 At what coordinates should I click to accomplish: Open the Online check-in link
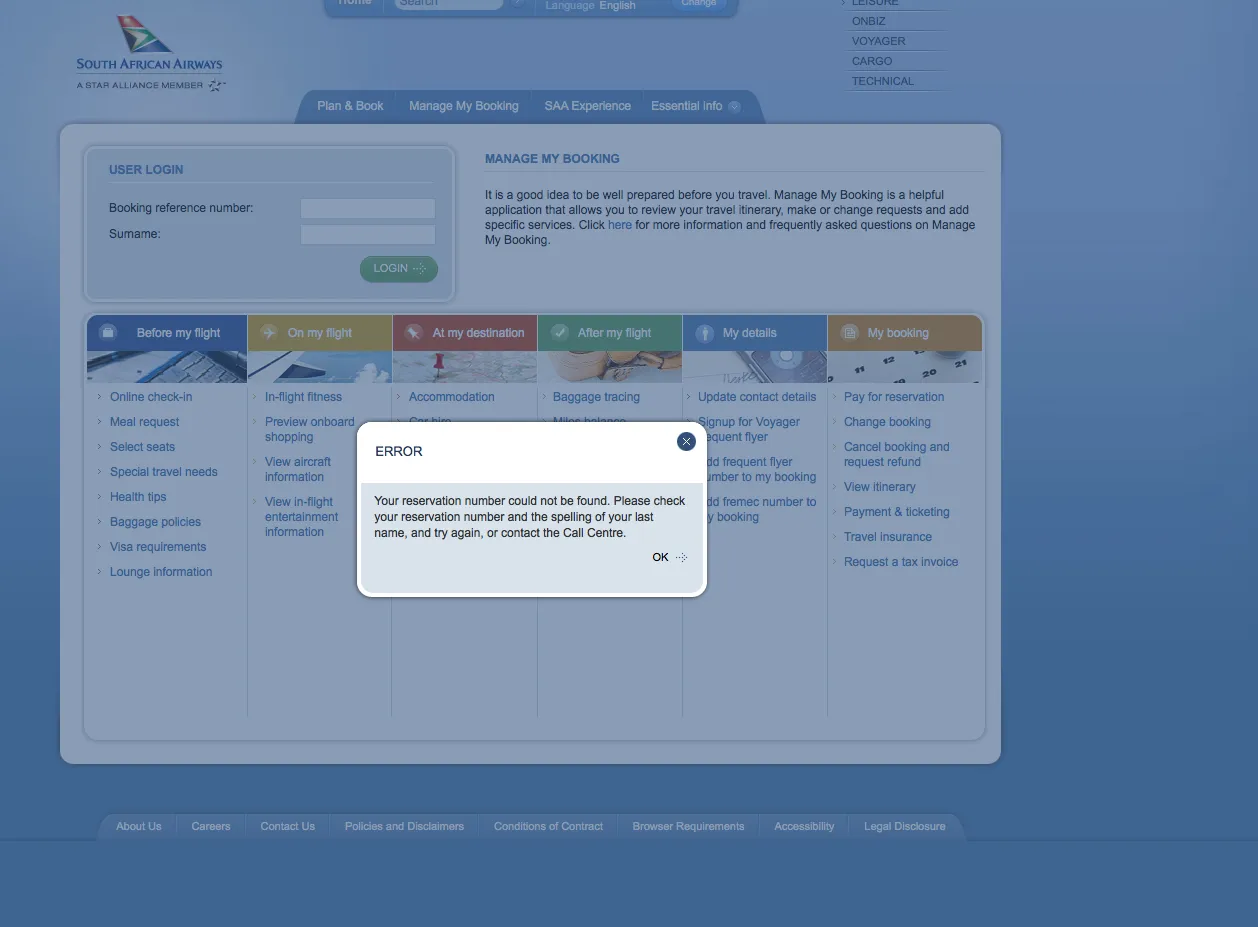[x=151, y=397]
